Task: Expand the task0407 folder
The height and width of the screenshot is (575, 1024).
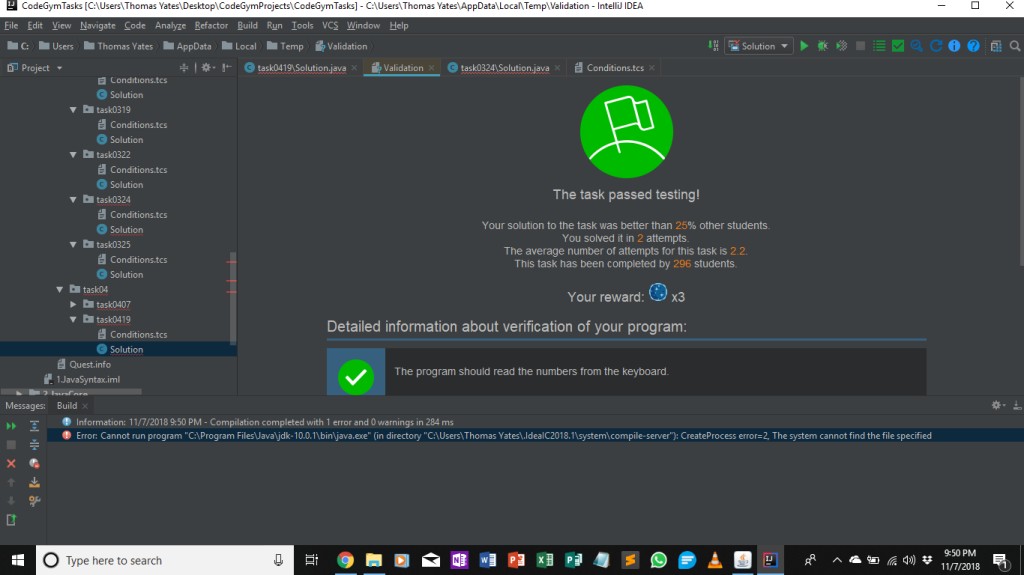Action: pos(74,304)
